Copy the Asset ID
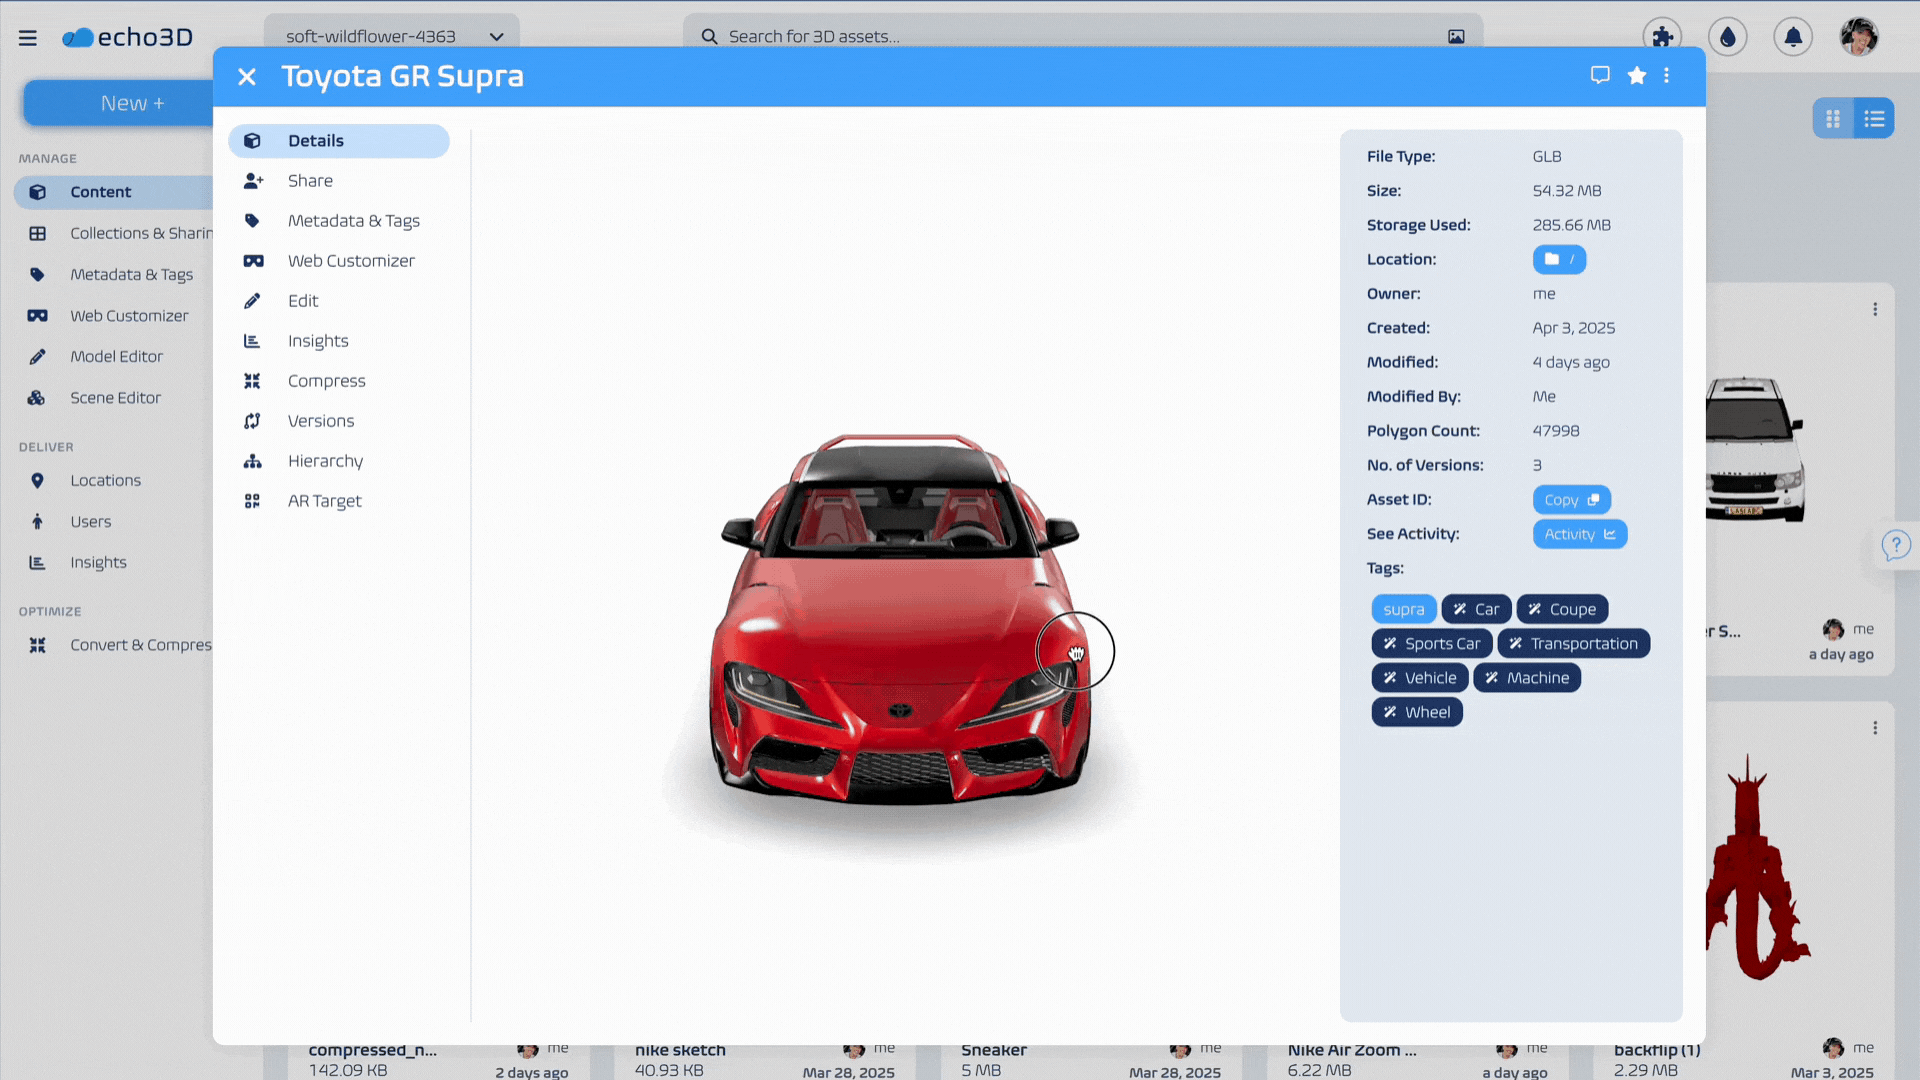The width and height of the screenshot is (1920, 1080). [x=1571, y=500]
